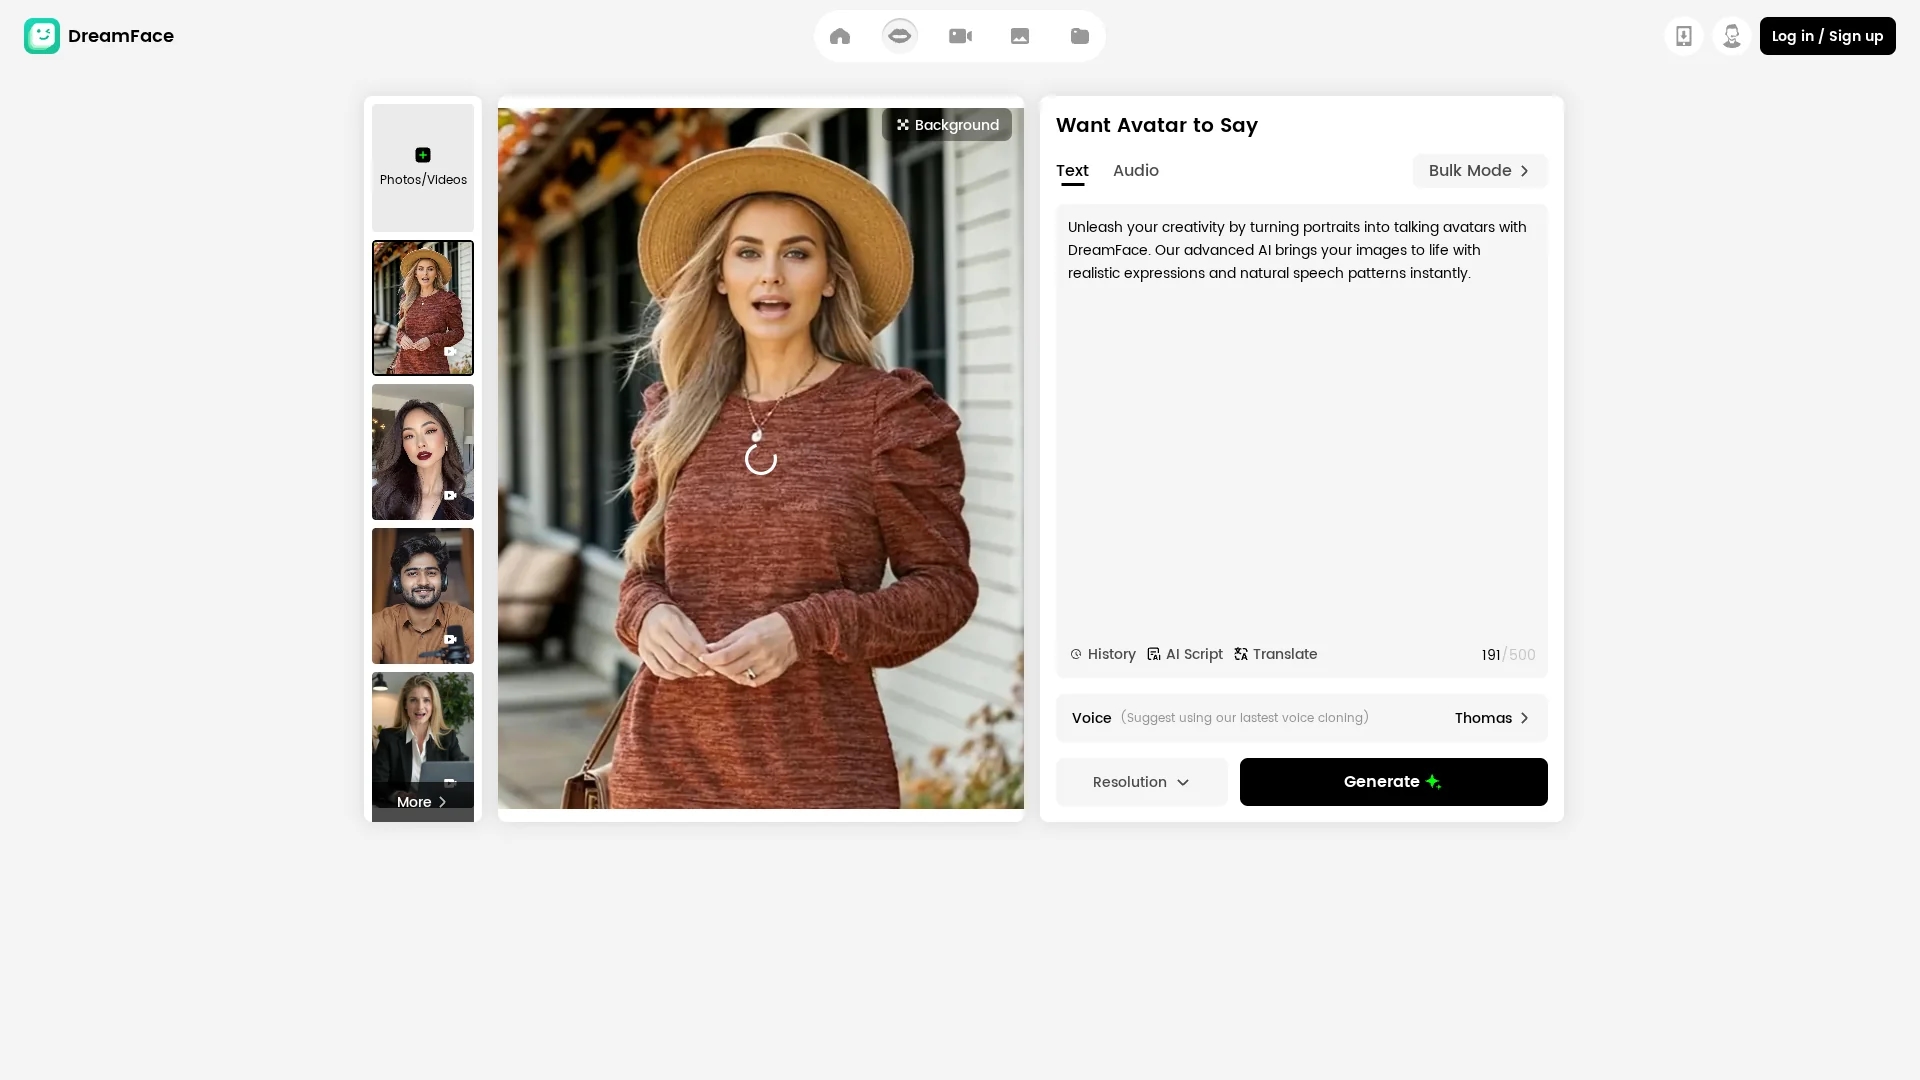
Task: Open the video camera nav icon
Action: pyautogui.click(x=960, y=36)
